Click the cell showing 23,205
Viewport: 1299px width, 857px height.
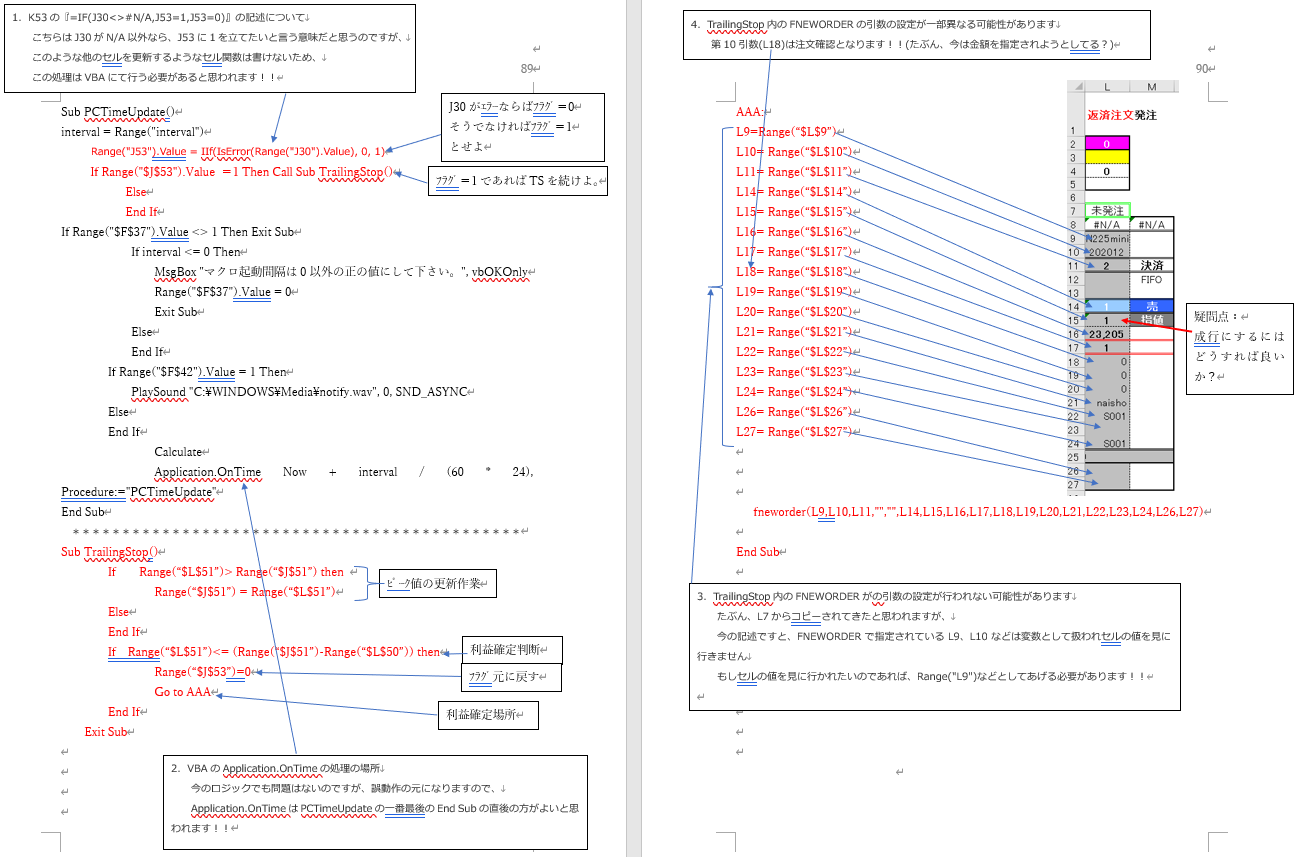coord(1107,334)
